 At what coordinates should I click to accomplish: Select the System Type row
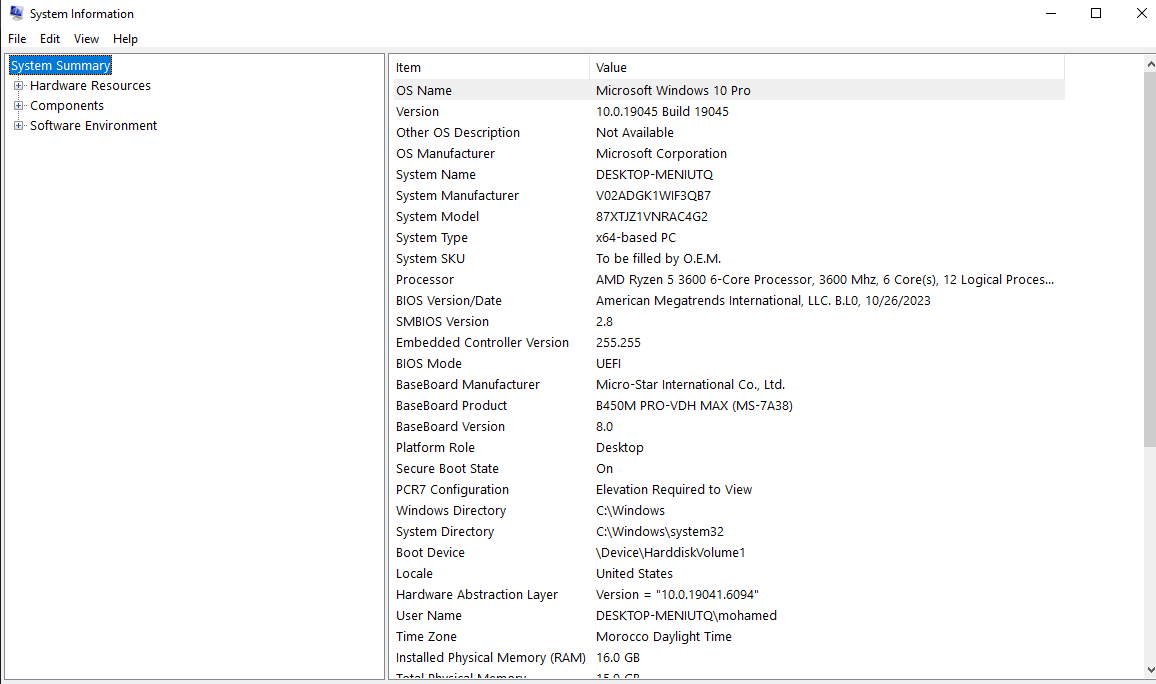pos(729,237)
